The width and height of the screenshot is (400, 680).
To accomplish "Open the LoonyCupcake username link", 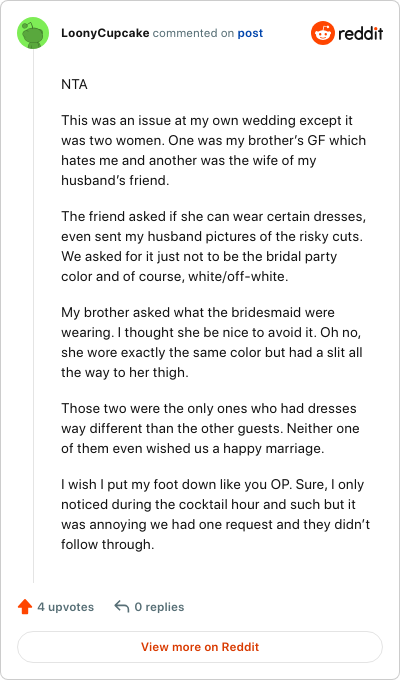I will (105, 33).
